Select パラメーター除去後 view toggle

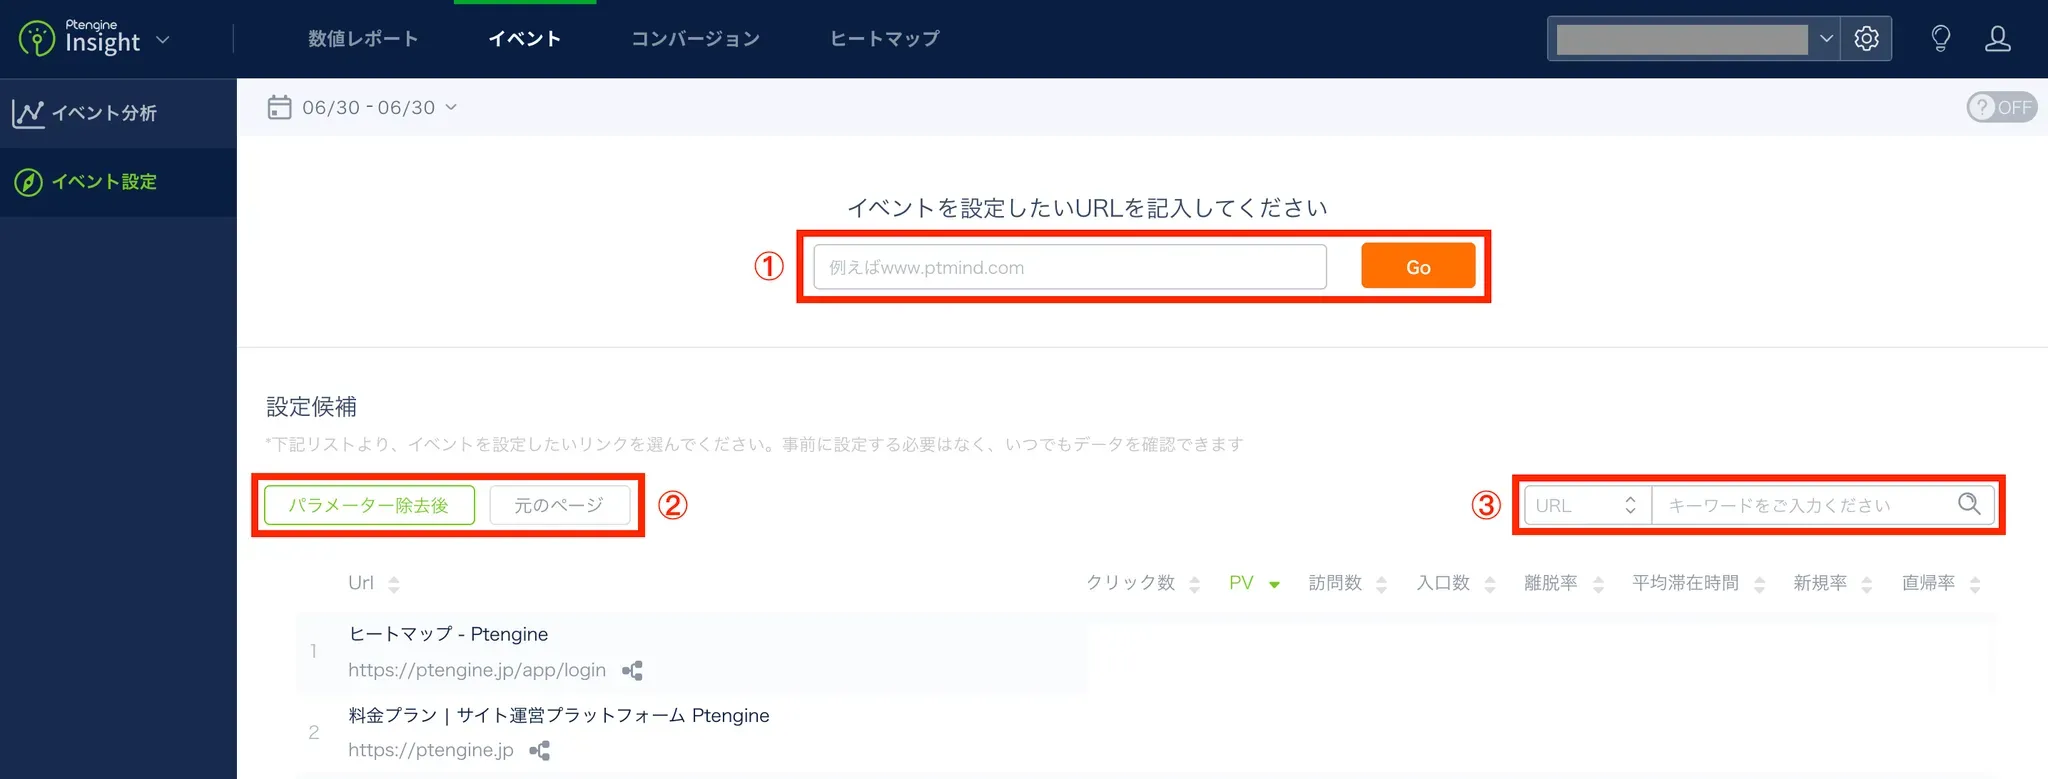click(x=369, y=505)
